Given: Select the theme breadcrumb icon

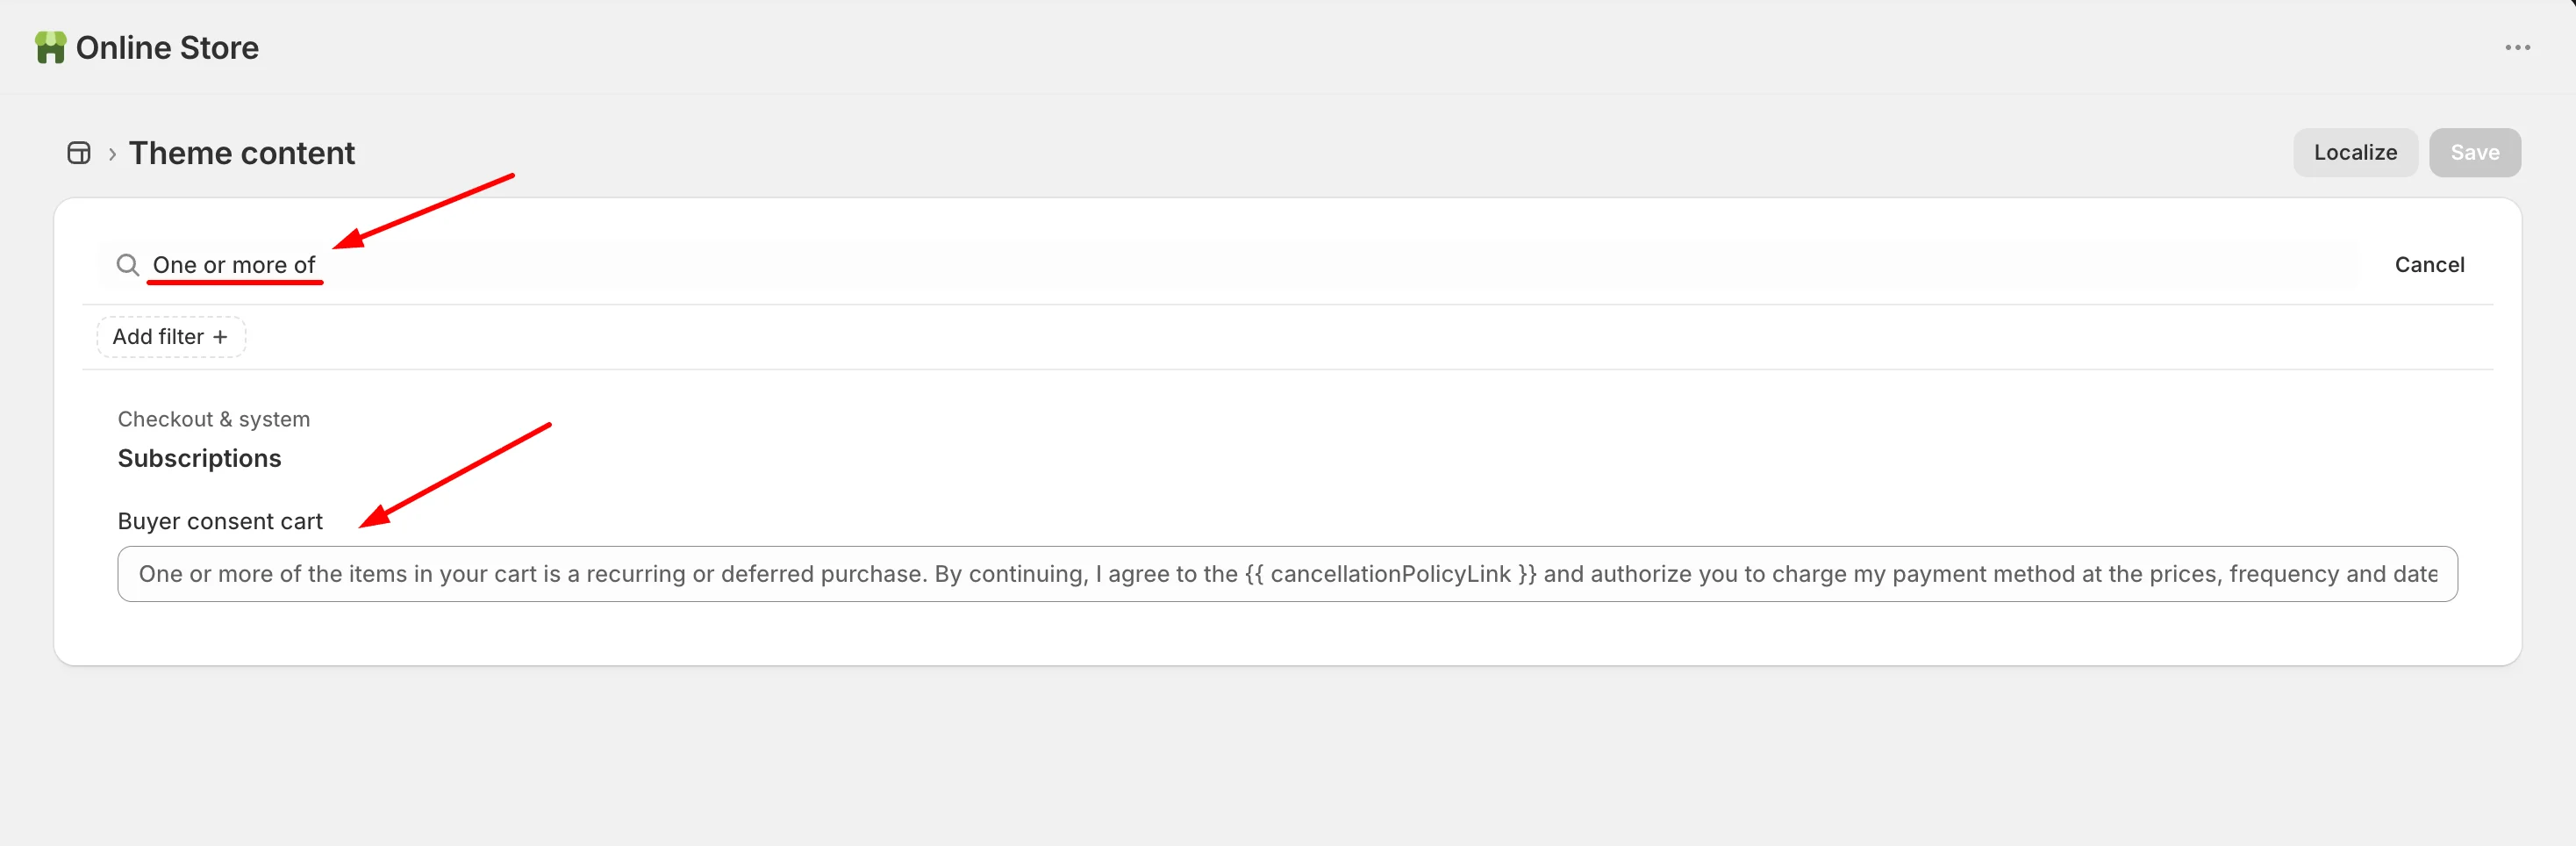Looking at the screenshot, I should pyautogui.click(x=78, y=152).
